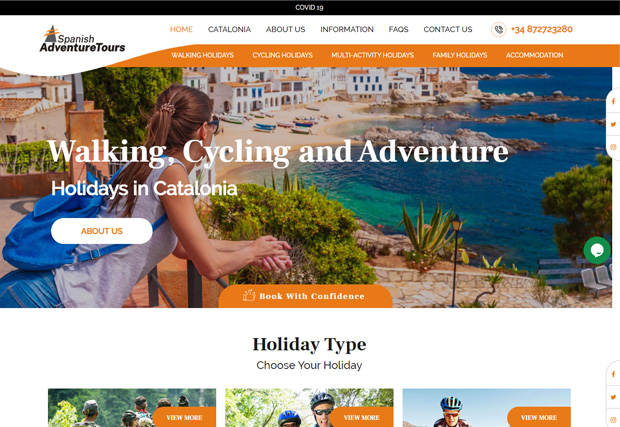Go to the Information menu
Image resolution: width=620 pixels, height=427 pixels.
point(347,29)
